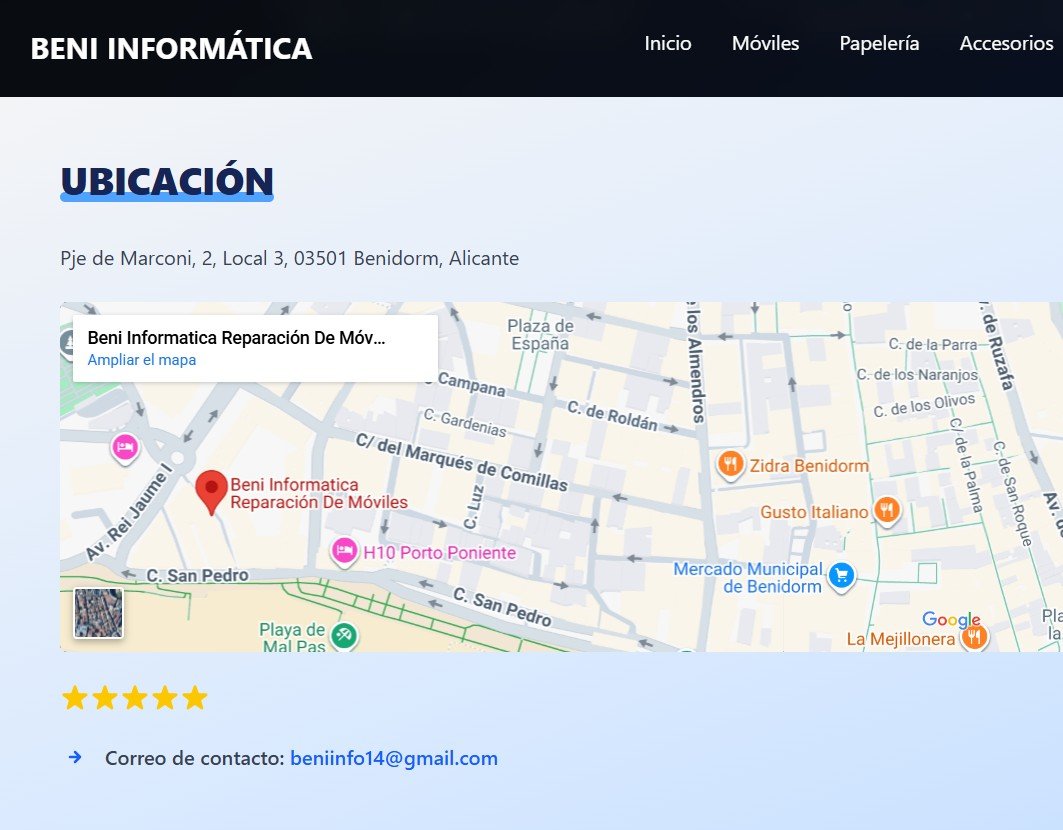Open the satellite view thumbnail on the map

[x=97, y=612]
